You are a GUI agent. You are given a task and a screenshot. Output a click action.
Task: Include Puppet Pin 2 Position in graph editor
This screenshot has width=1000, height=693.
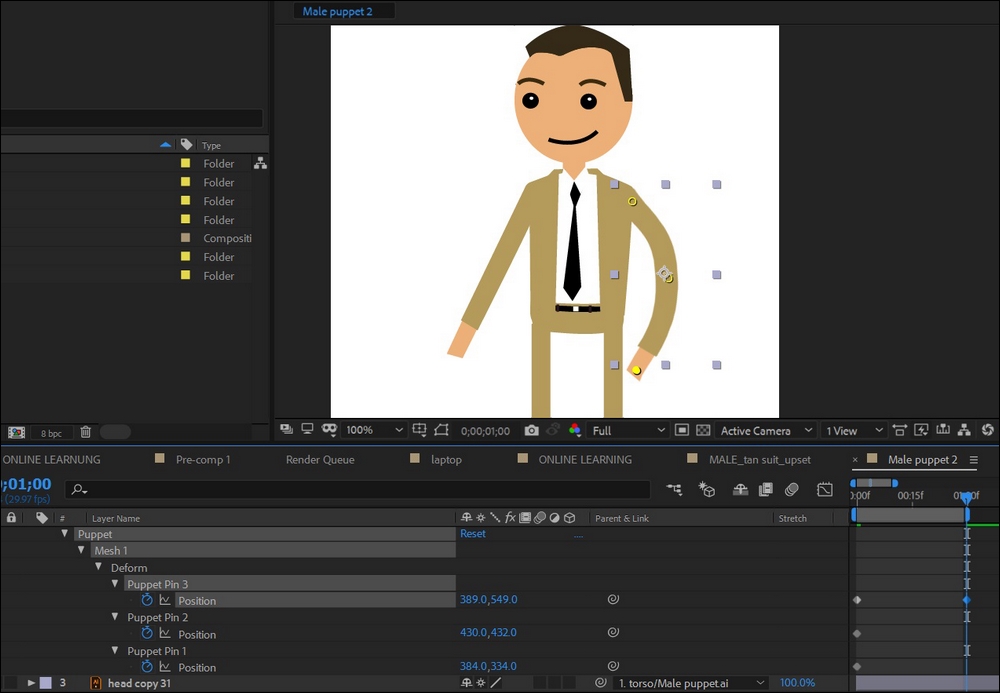(165, 633)
